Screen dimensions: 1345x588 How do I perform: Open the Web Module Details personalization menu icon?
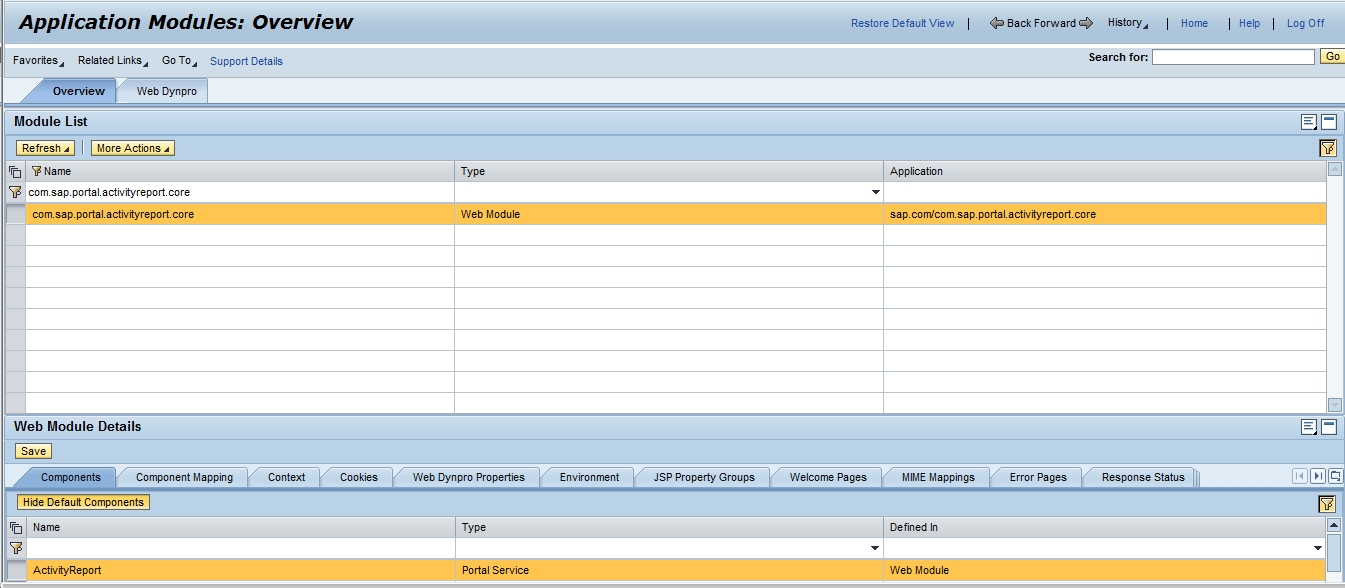1308,427
